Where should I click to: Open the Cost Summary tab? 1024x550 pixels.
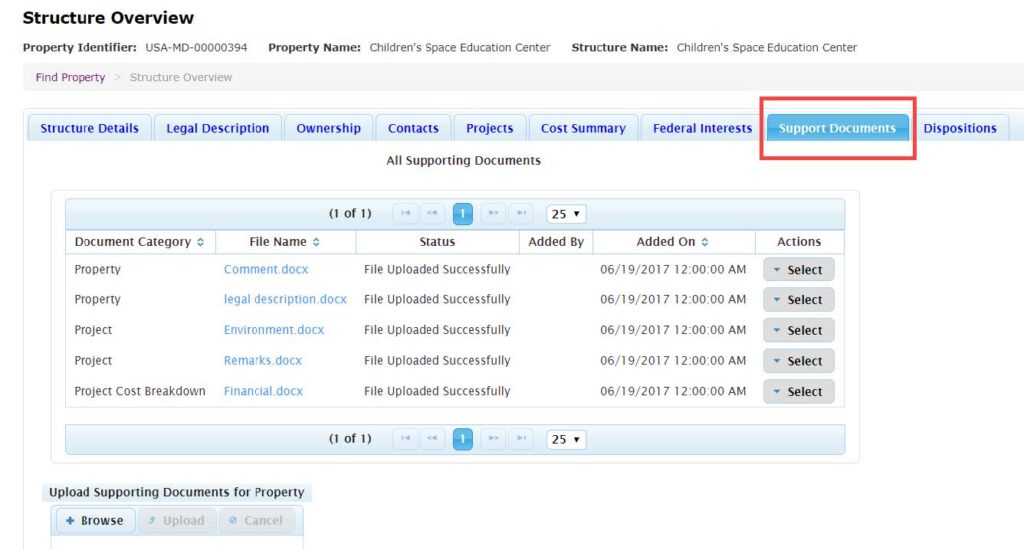click(x=583, y=128)
